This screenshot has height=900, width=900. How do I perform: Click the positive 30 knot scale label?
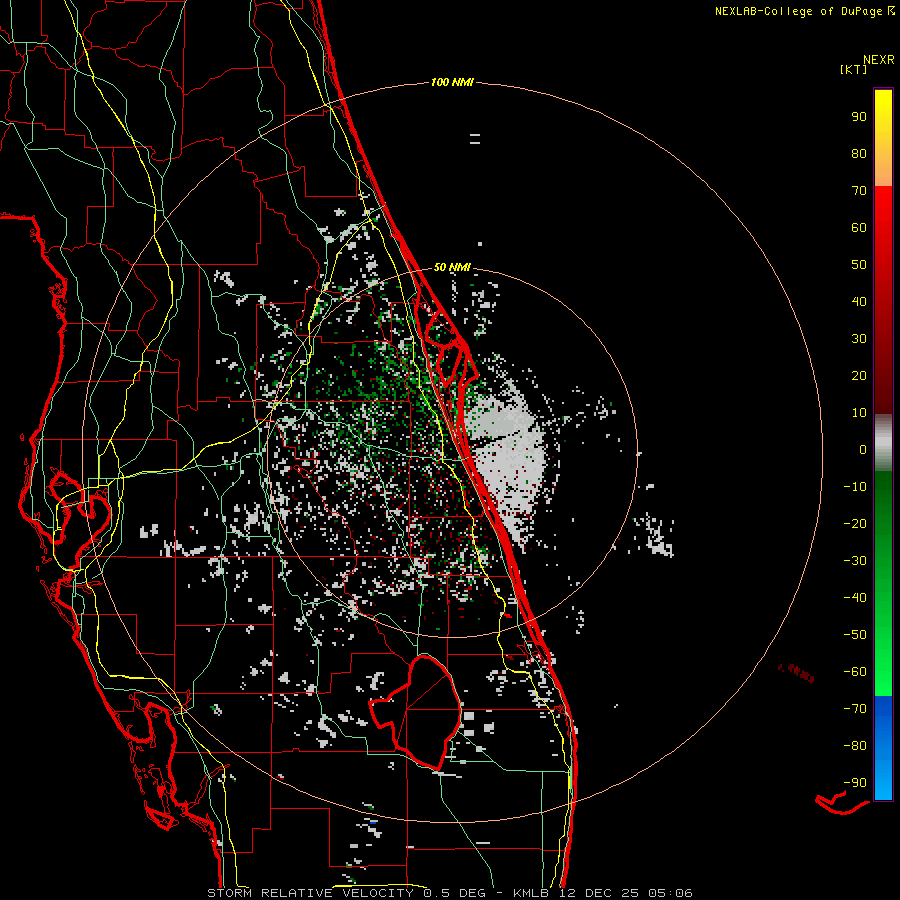859,339
